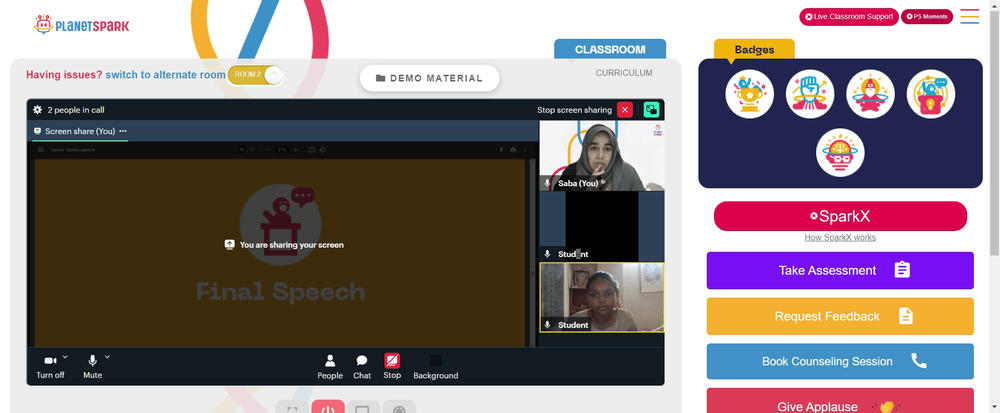1000x413 pixels.
Task: Turn off the camera
Action: [x=50, y=366]
